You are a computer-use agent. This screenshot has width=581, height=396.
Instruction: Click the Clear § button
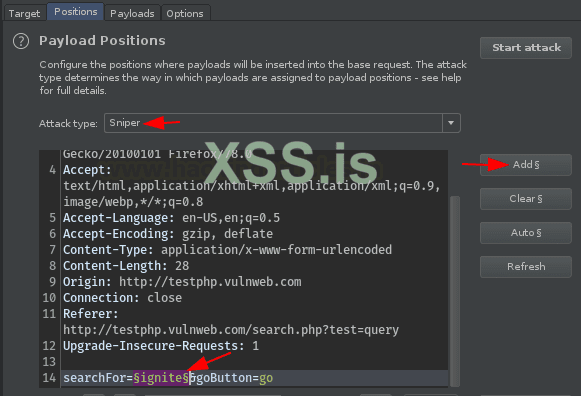(x=526, y=199)
